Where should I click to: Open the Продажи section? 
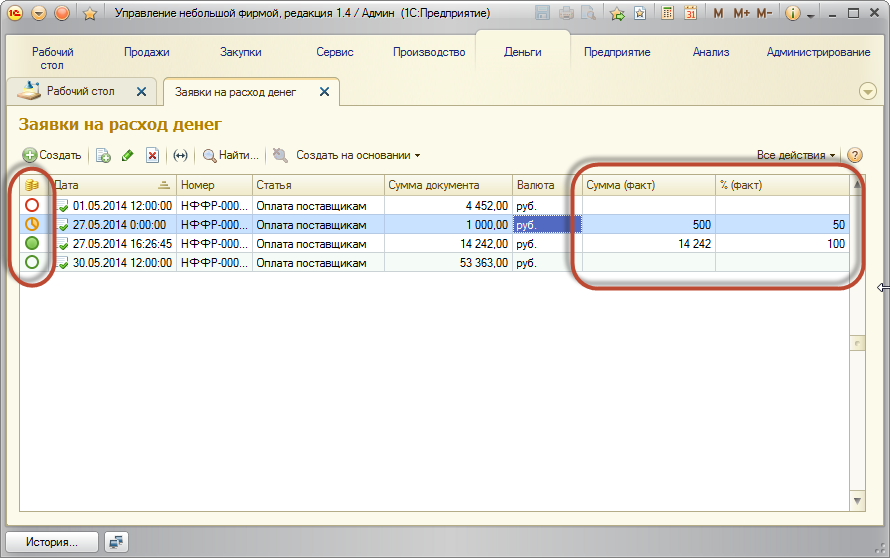(147, 52)
